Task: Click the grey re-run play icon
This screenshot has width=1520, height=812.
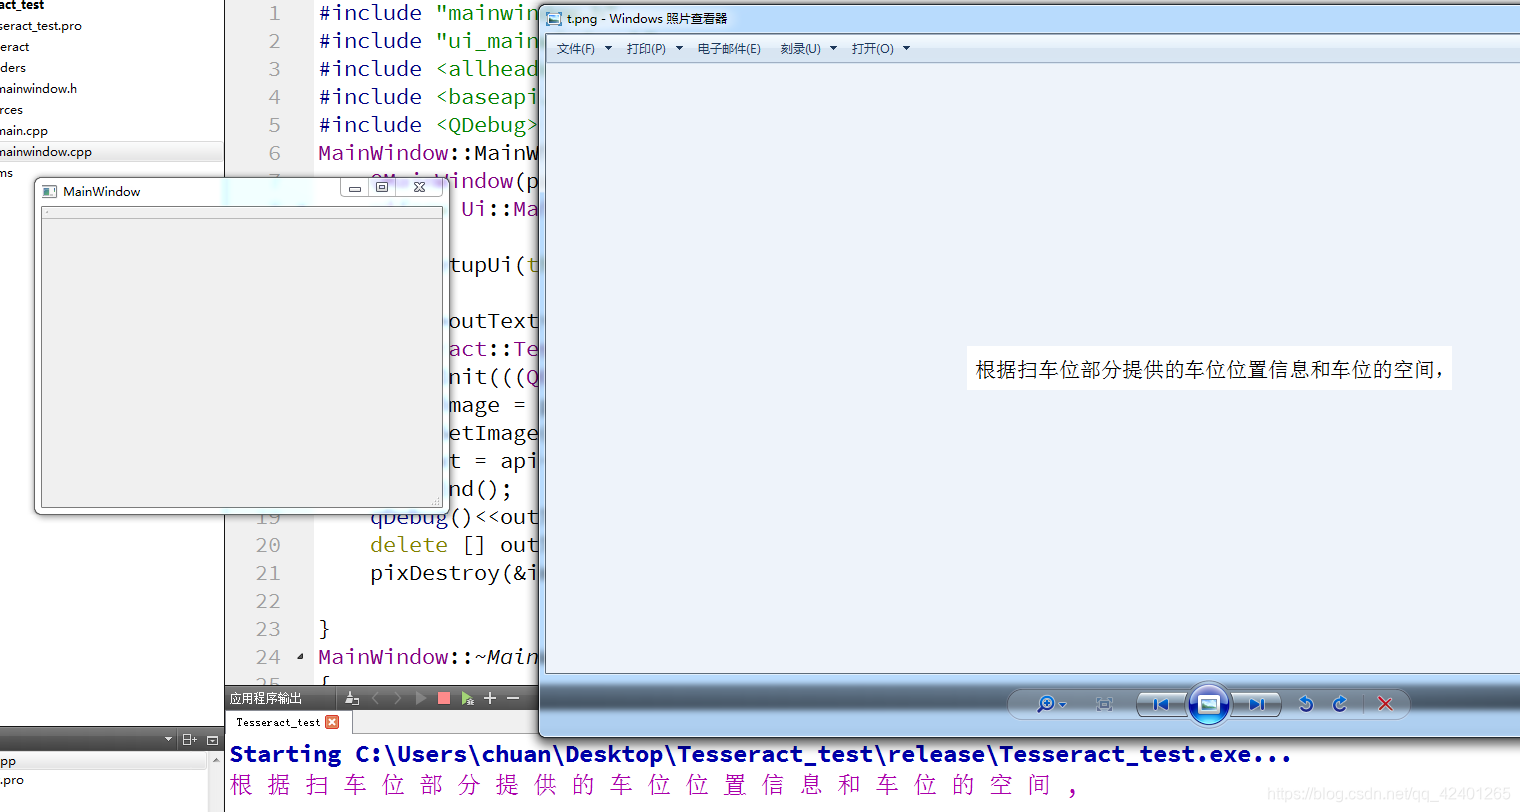Action: pyautogui.click(x=420, y=698)
